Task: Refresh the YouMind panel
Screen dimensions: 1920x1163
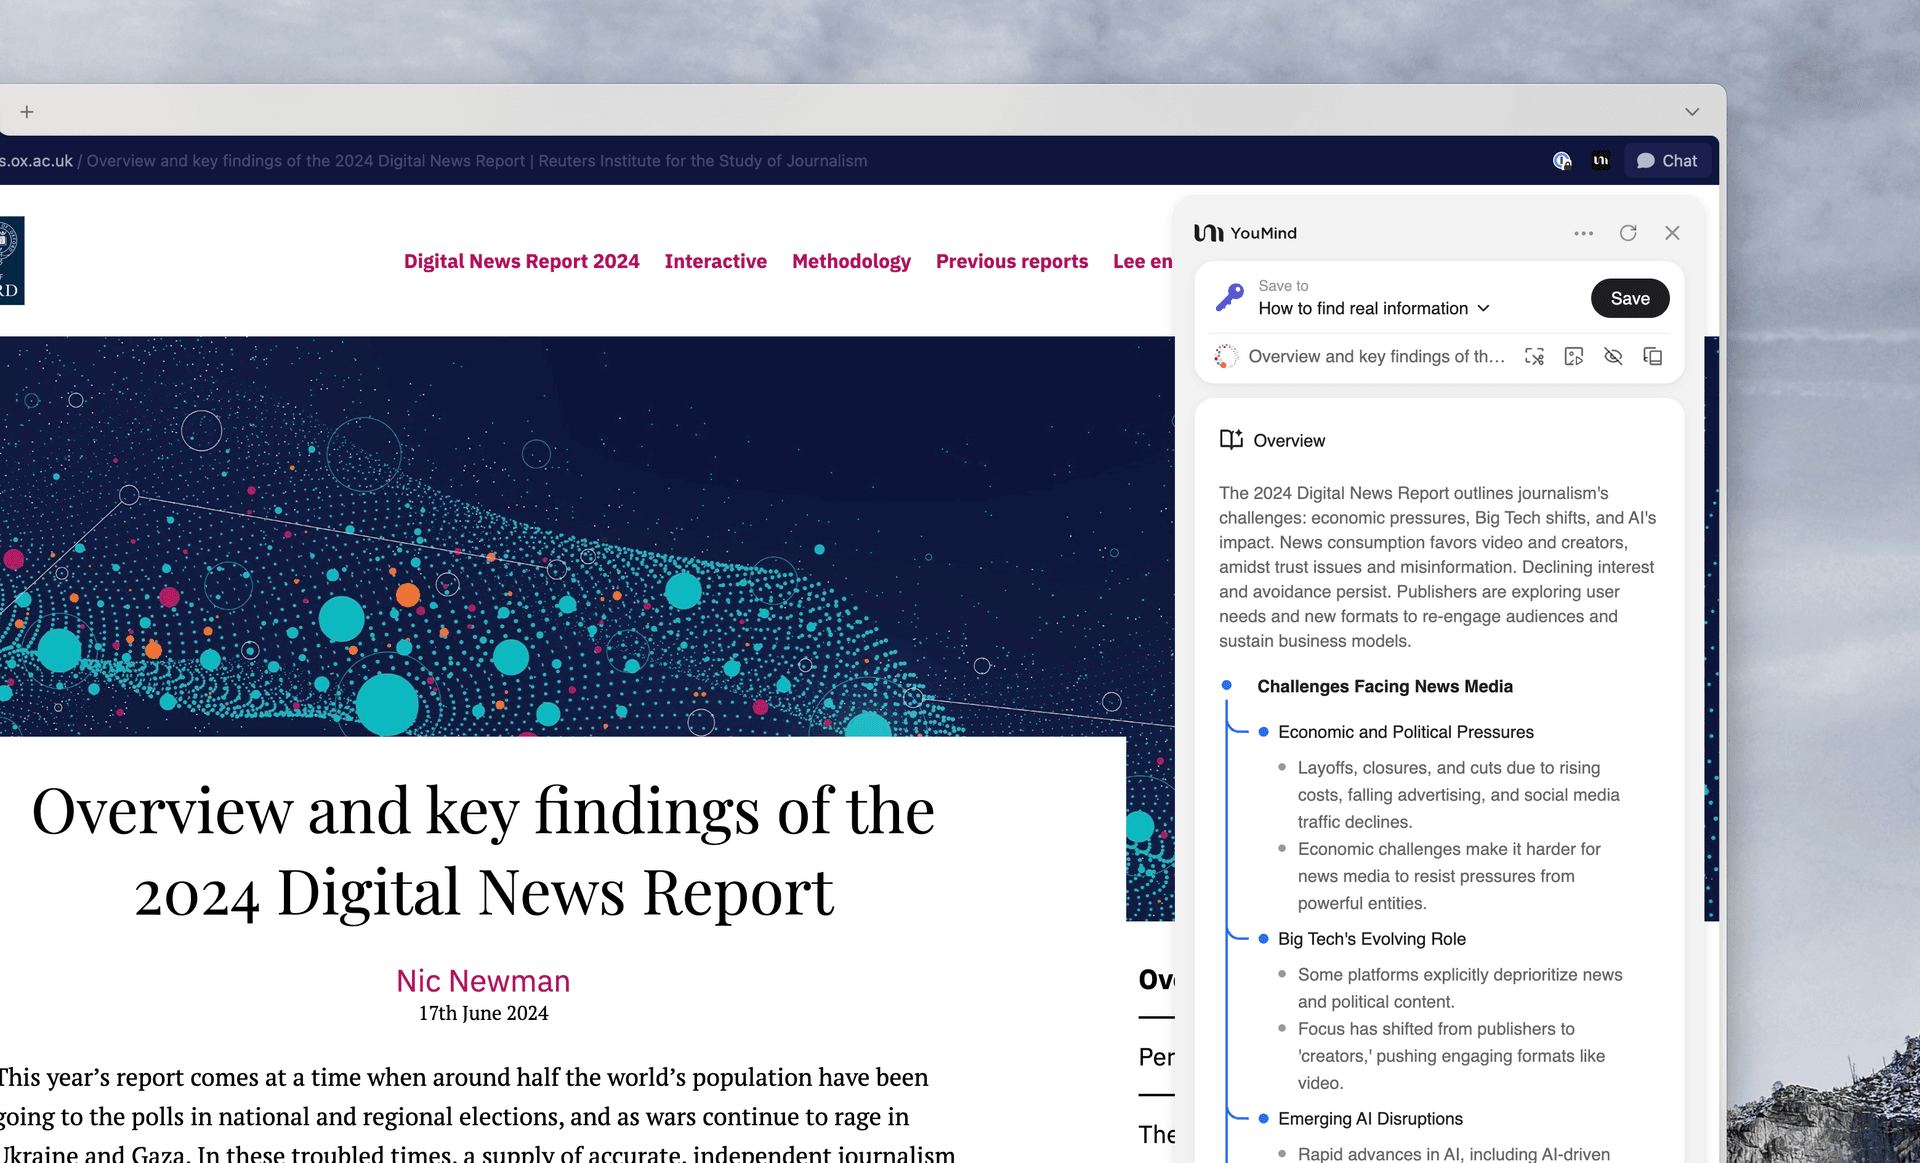Action: pos(1628,233)
